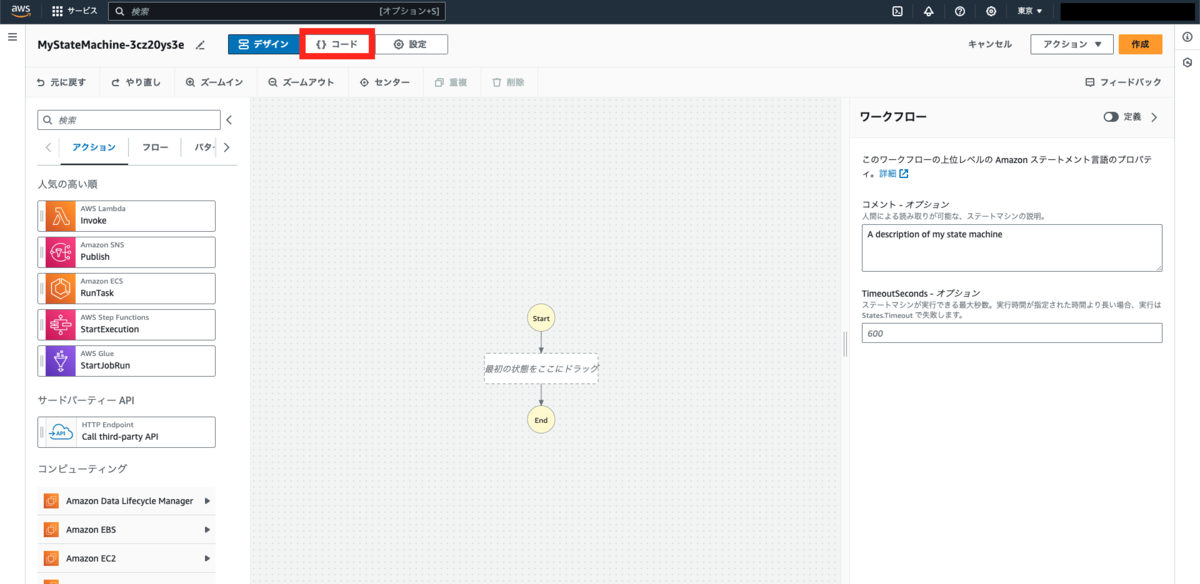Click センター to center canvas
This screenshot has height=584, width=1200.
385,82
